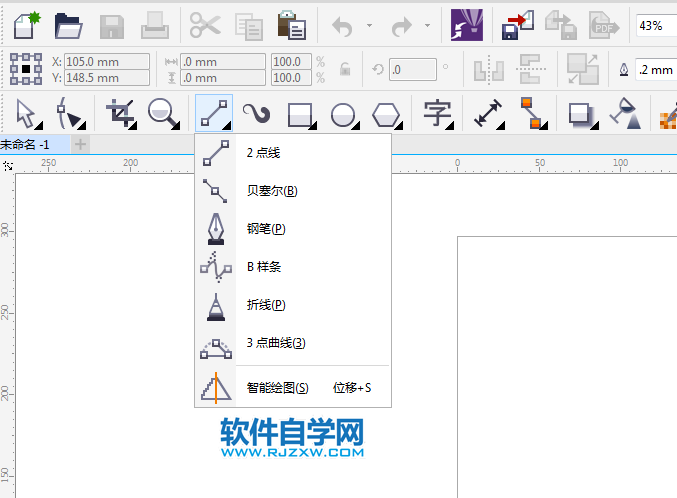This screenshot has height=498, width=677.
Task: Click the plus button to add document
Action: click(80, 144)
